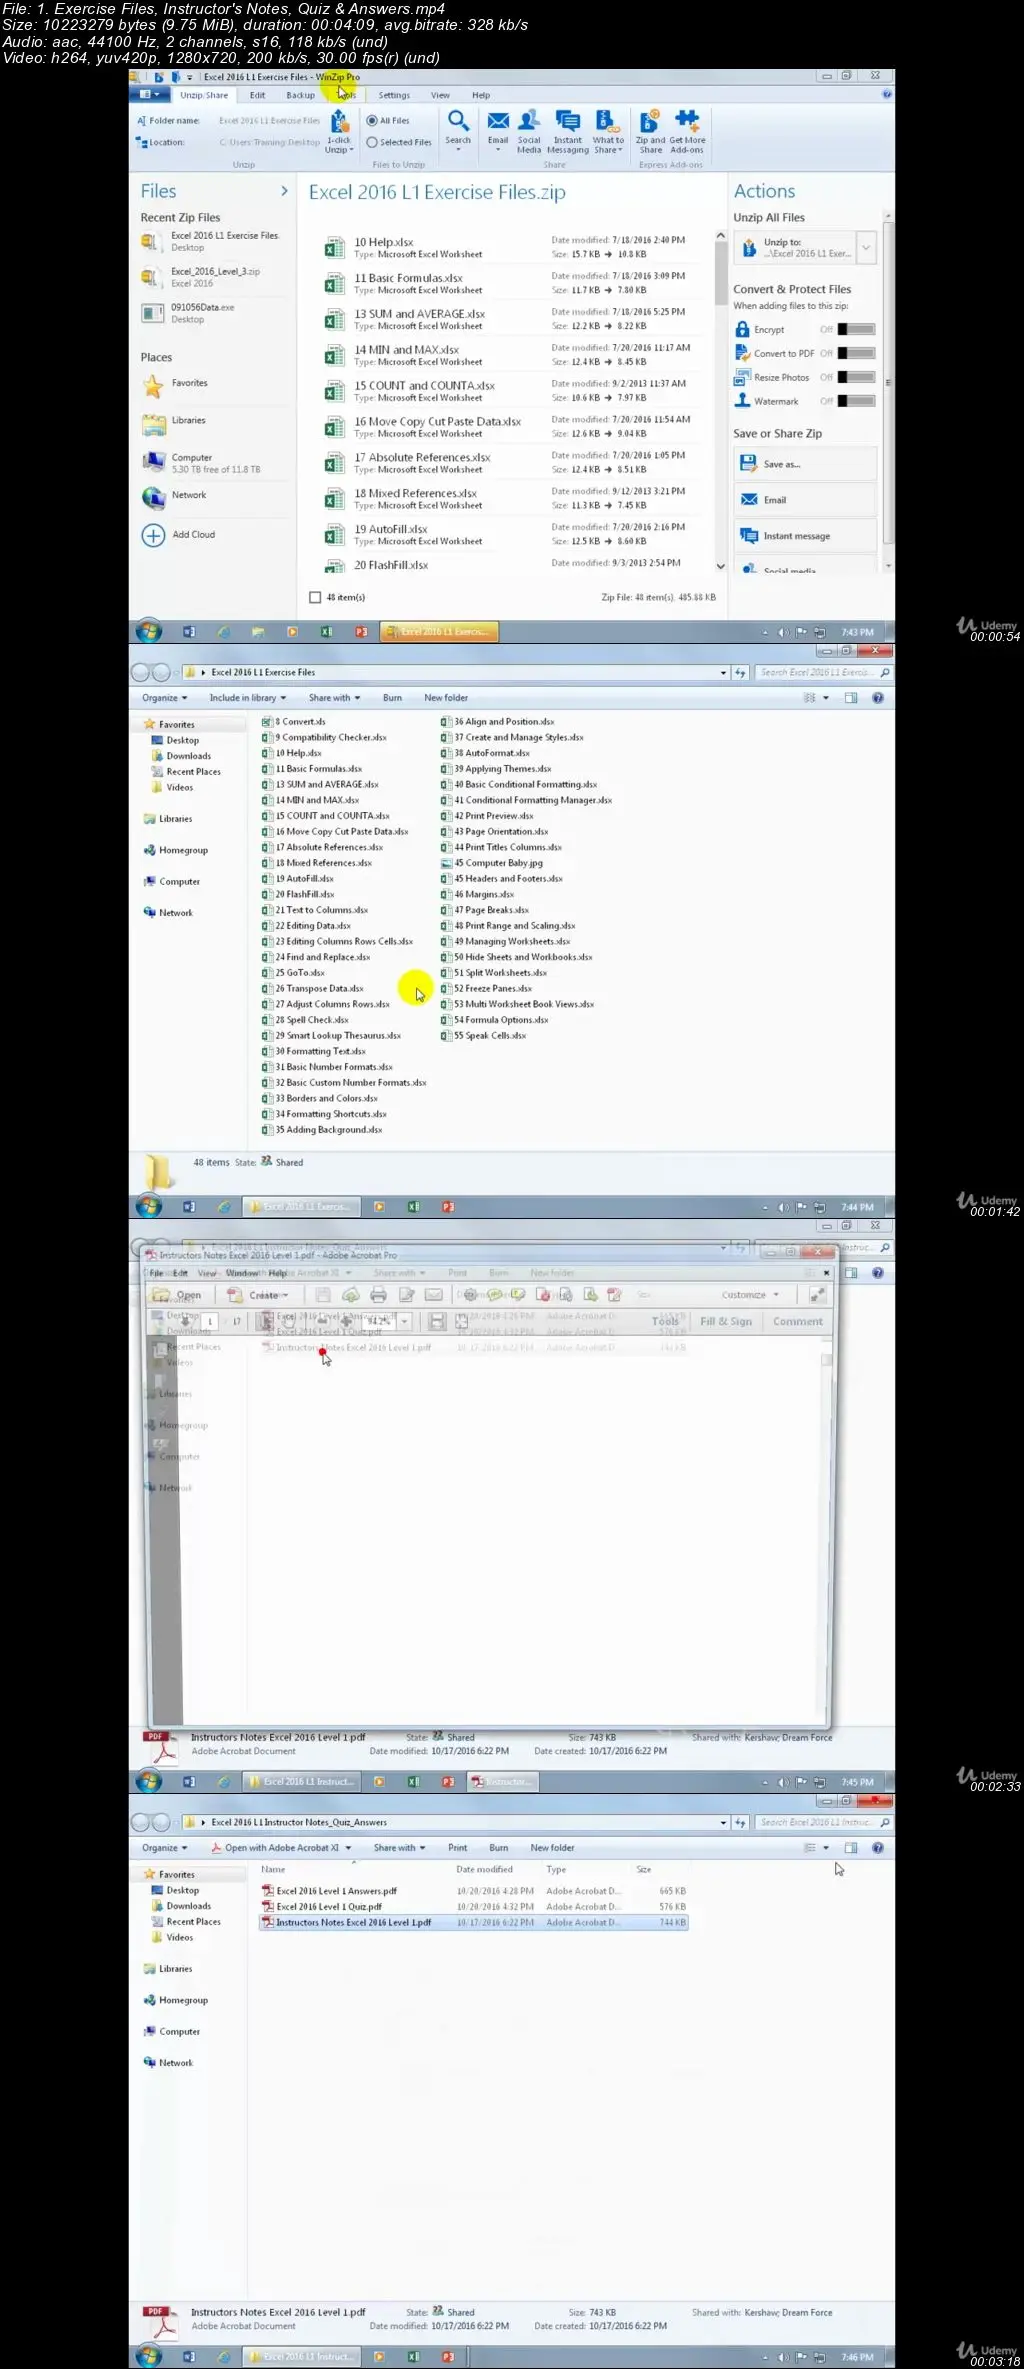Open Share with dropdown in Exercise Files Explorer

(333, 698)
